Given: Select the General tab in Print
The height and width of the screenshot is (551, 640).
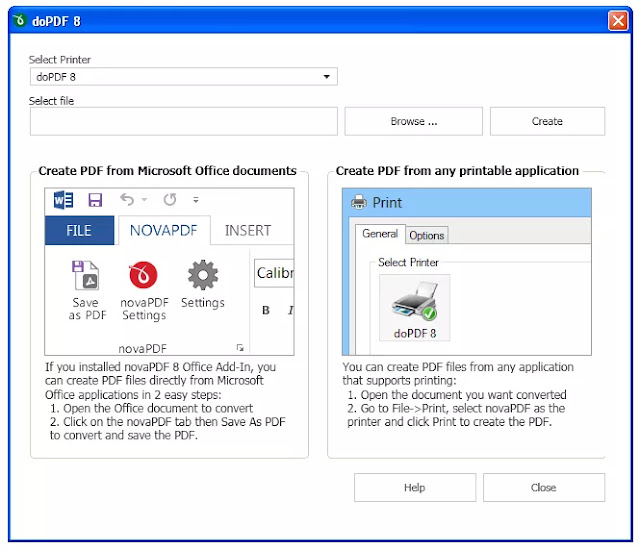Looking at the screenshot, I should 380,234.
